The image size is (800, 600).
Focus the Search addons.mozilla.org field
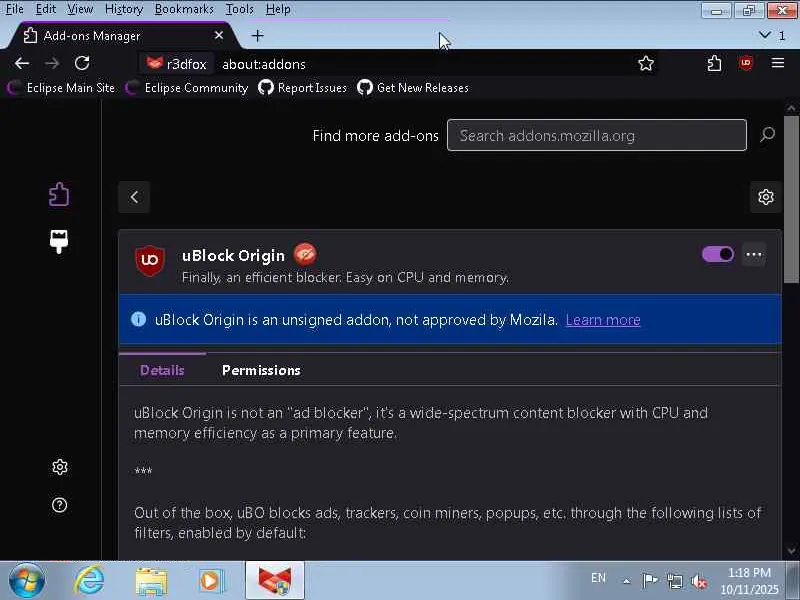click(596, 135)
